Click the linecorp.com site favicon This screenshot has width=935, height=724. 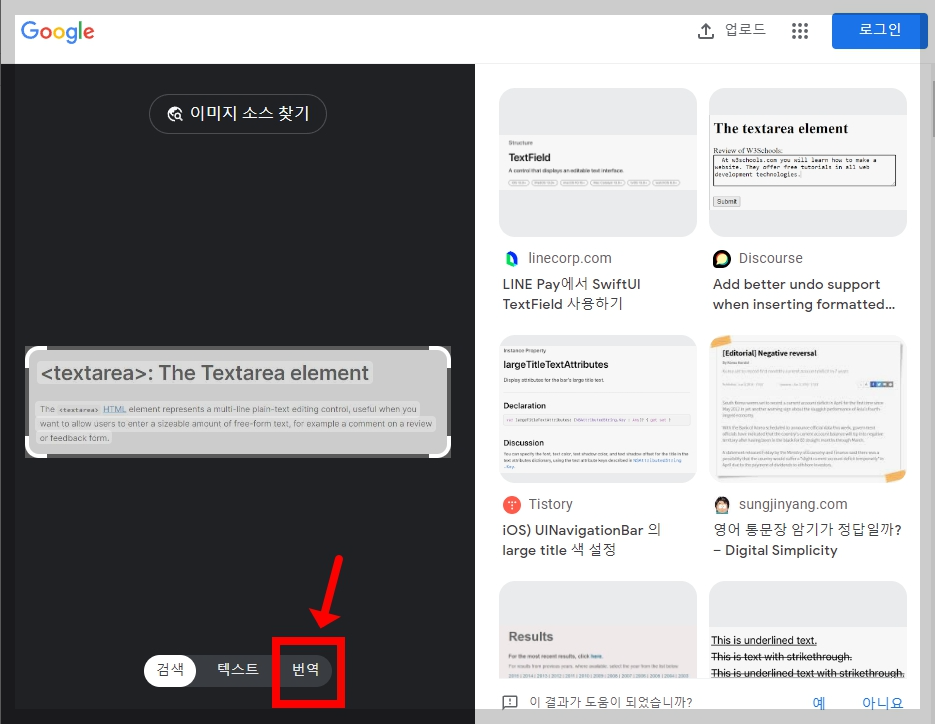512,258
